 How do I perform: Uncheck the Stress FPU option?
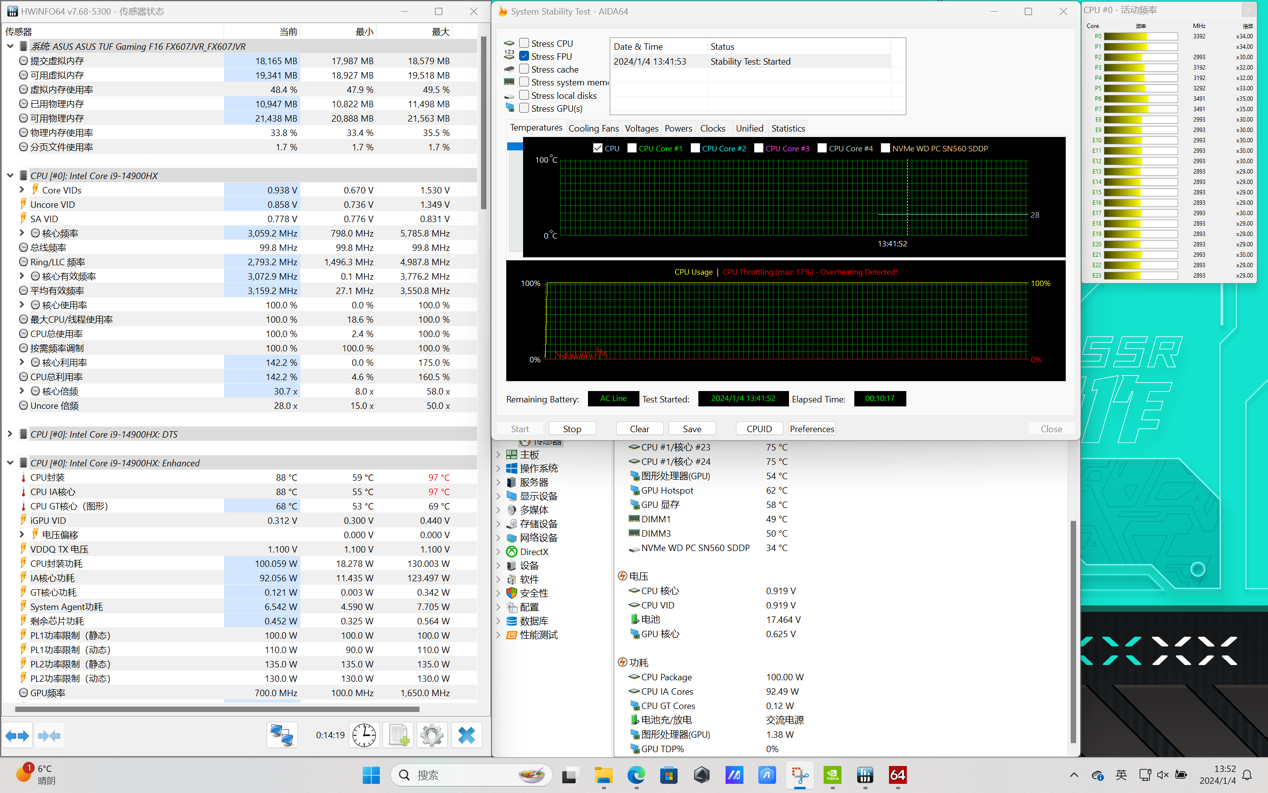[x=524, y=57]
